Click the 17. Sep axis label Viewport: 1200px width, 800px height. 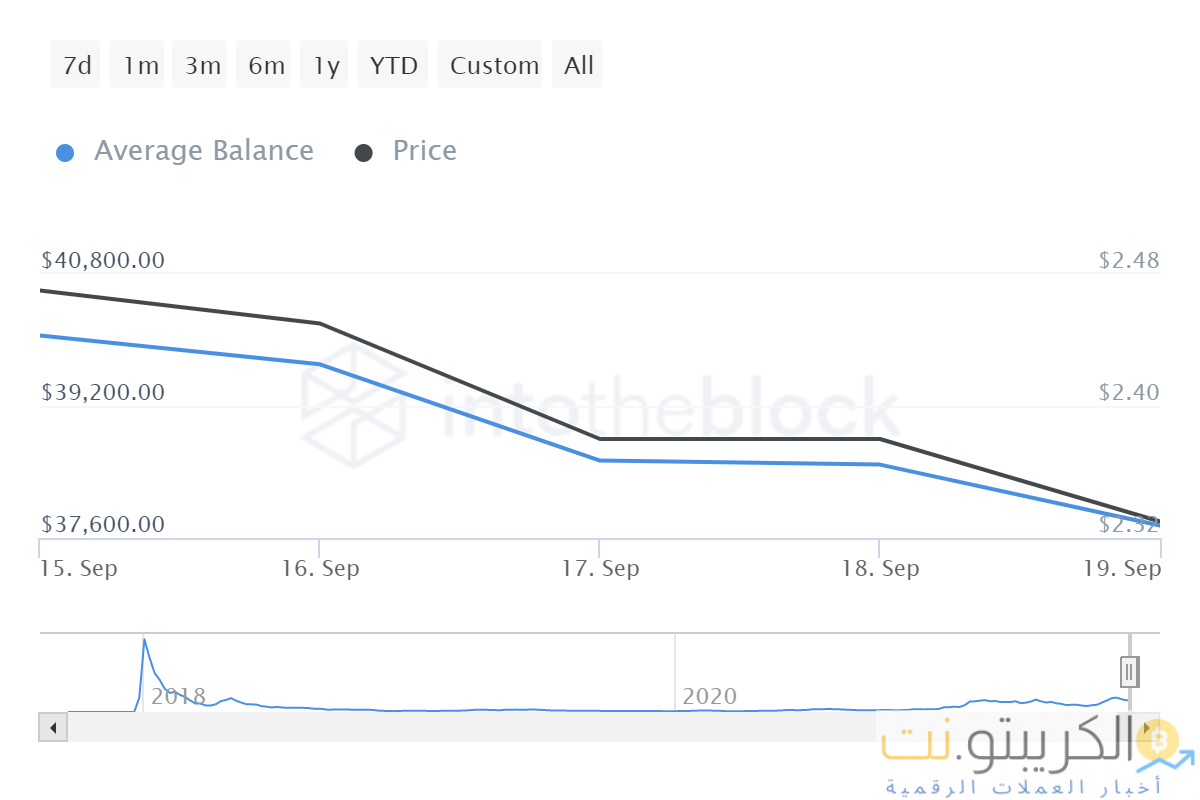click(600, 569)
